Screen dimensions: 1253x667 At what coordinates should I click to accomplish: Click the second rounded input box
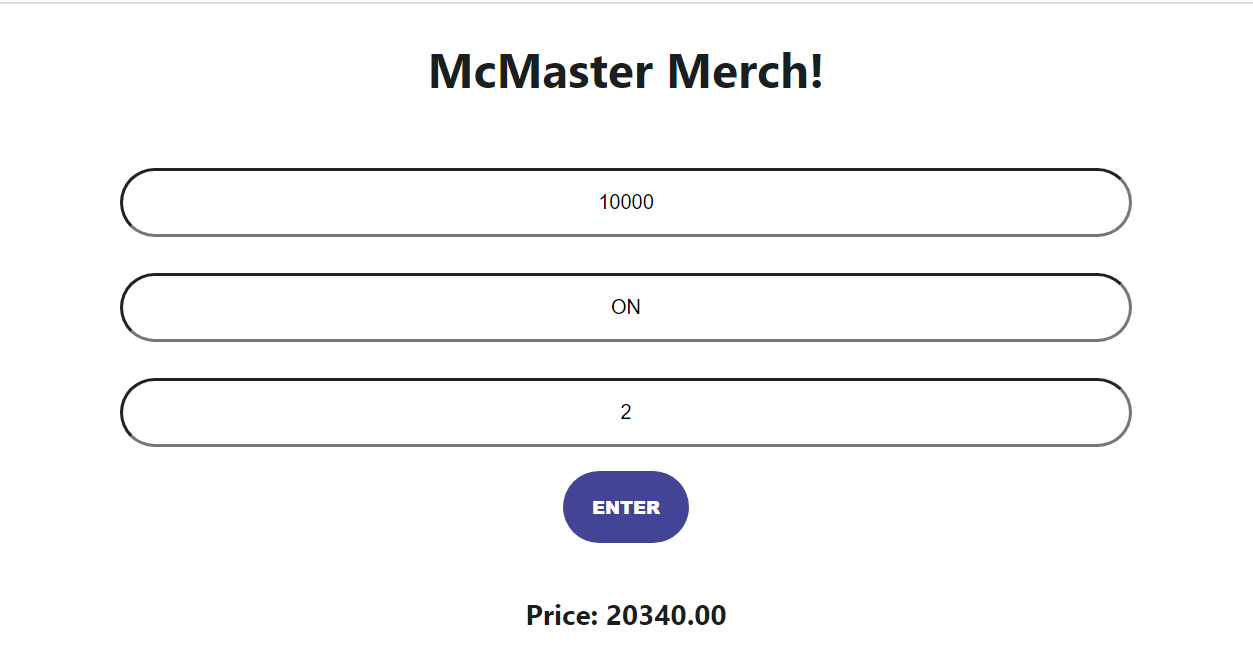tap(625, 307)
